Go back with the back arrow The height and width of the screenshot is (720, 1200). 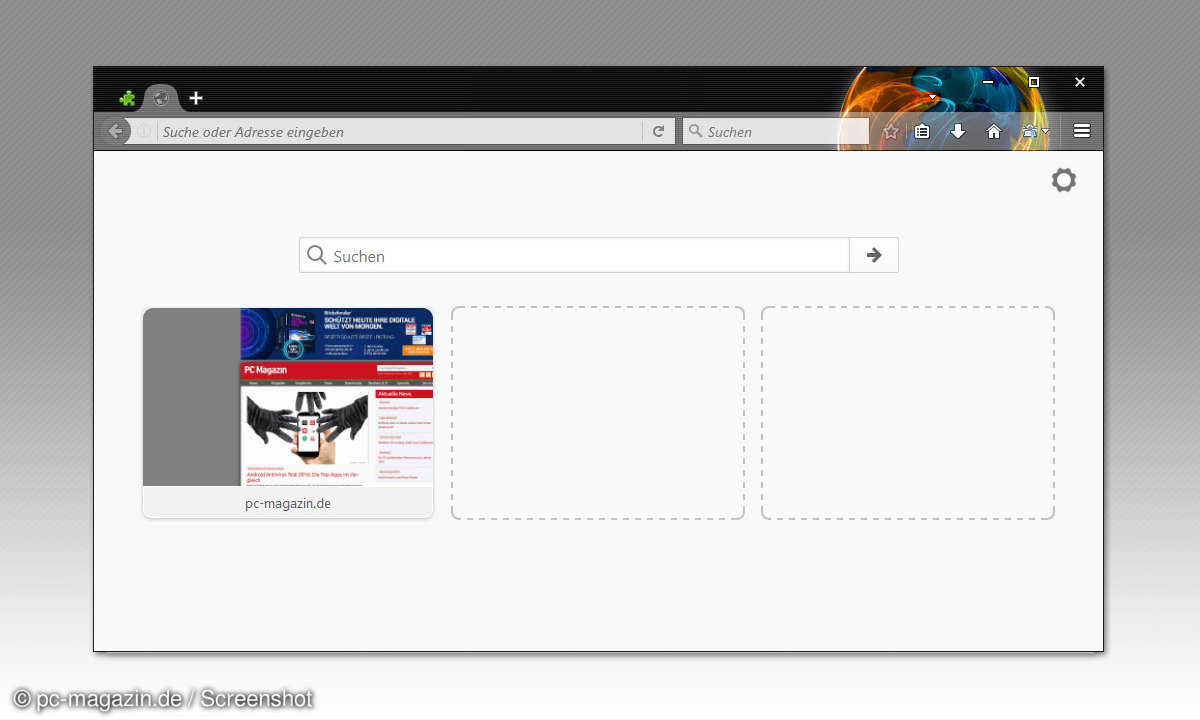point(115,131)
